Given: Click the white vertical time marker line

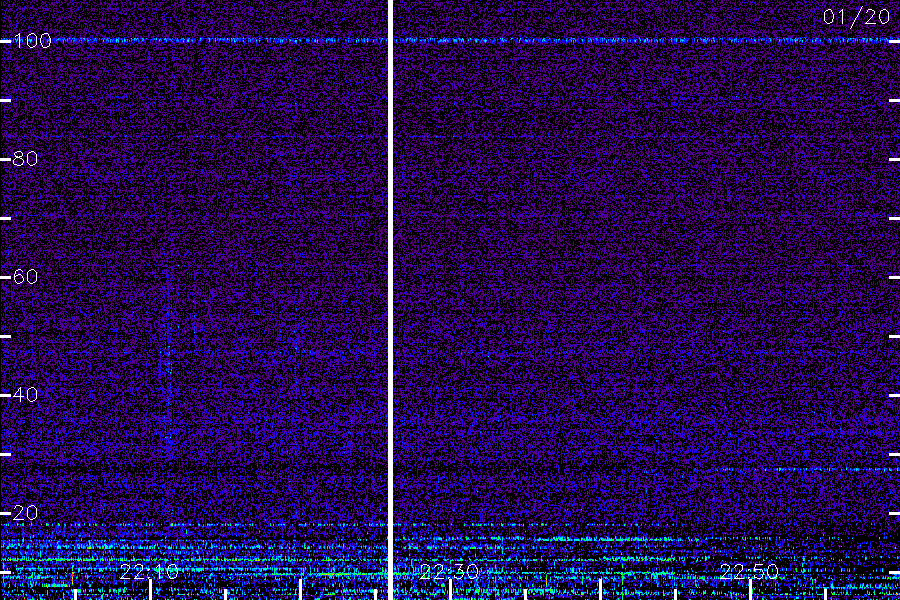Looking at the screenshot, I should coord(390,300).
